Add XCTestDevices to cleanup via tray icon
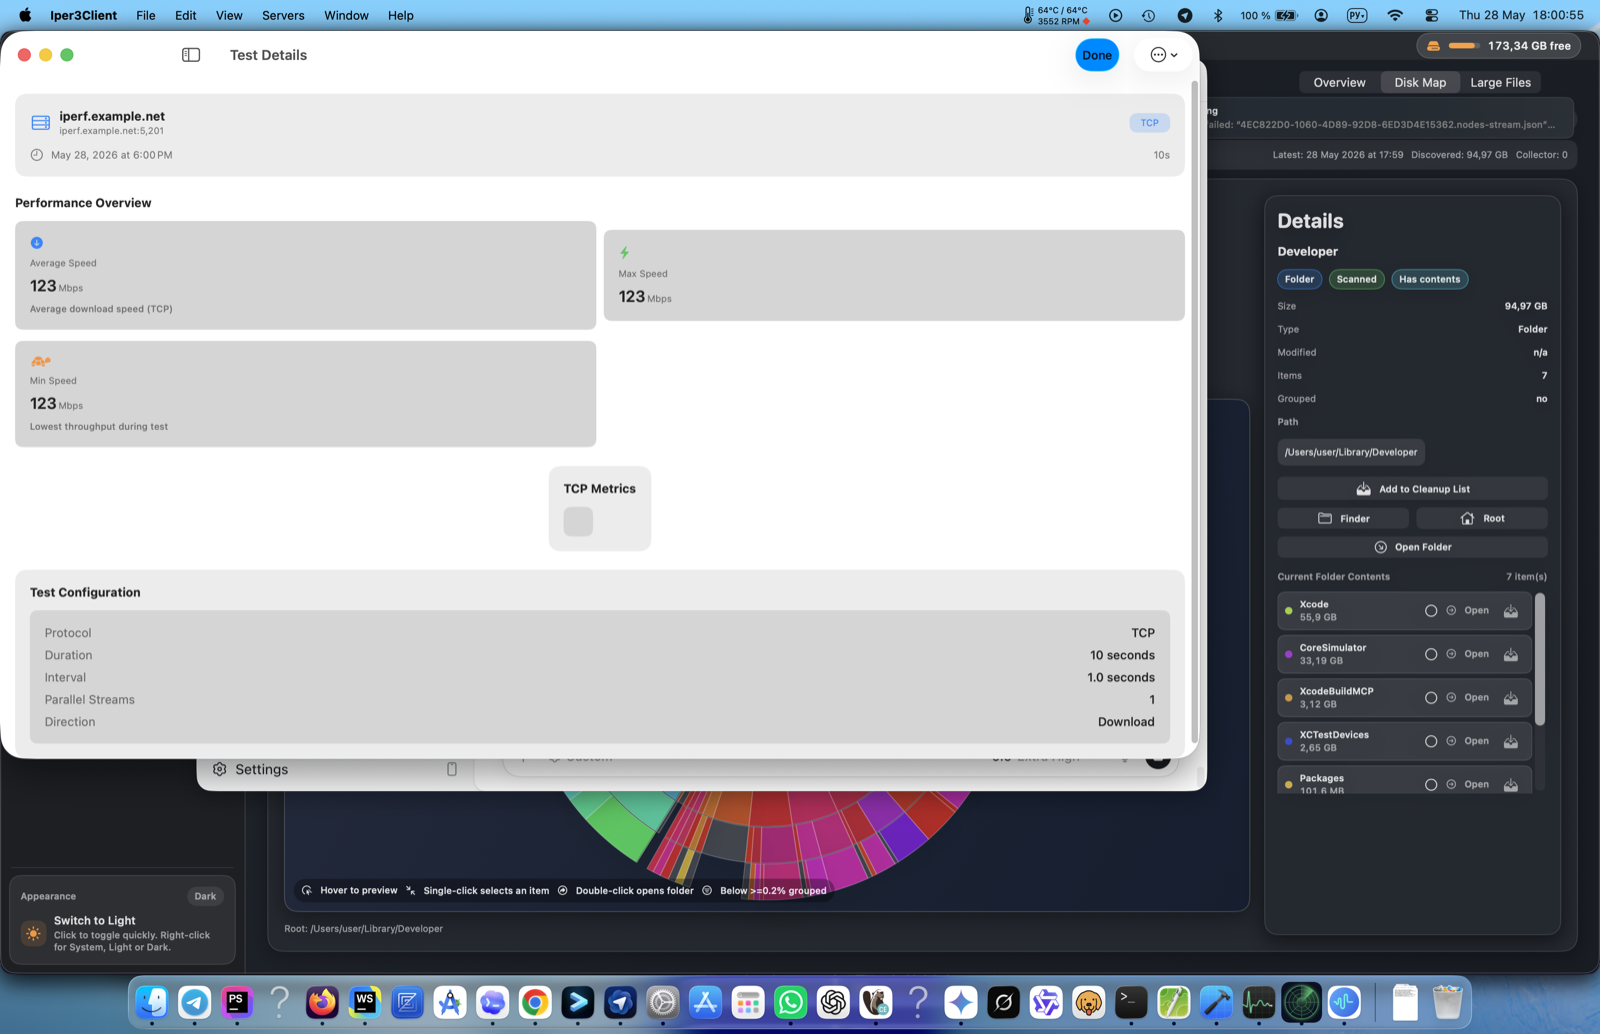1600x1034 pixels. coord(1511,741)
